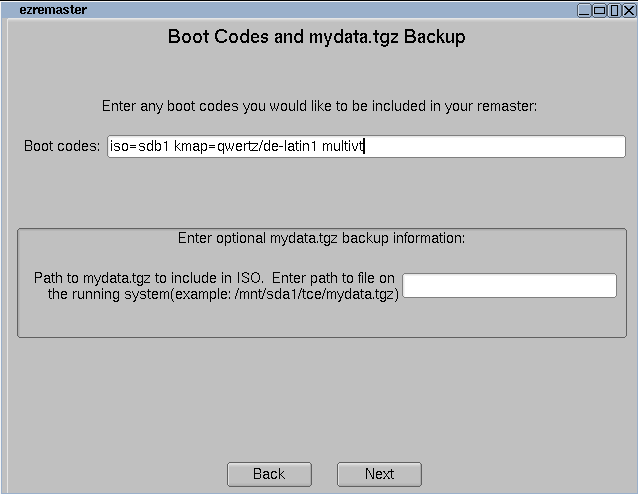Click blank space at end of Boot codes field
Screen dimensions: 638x494
500,147
